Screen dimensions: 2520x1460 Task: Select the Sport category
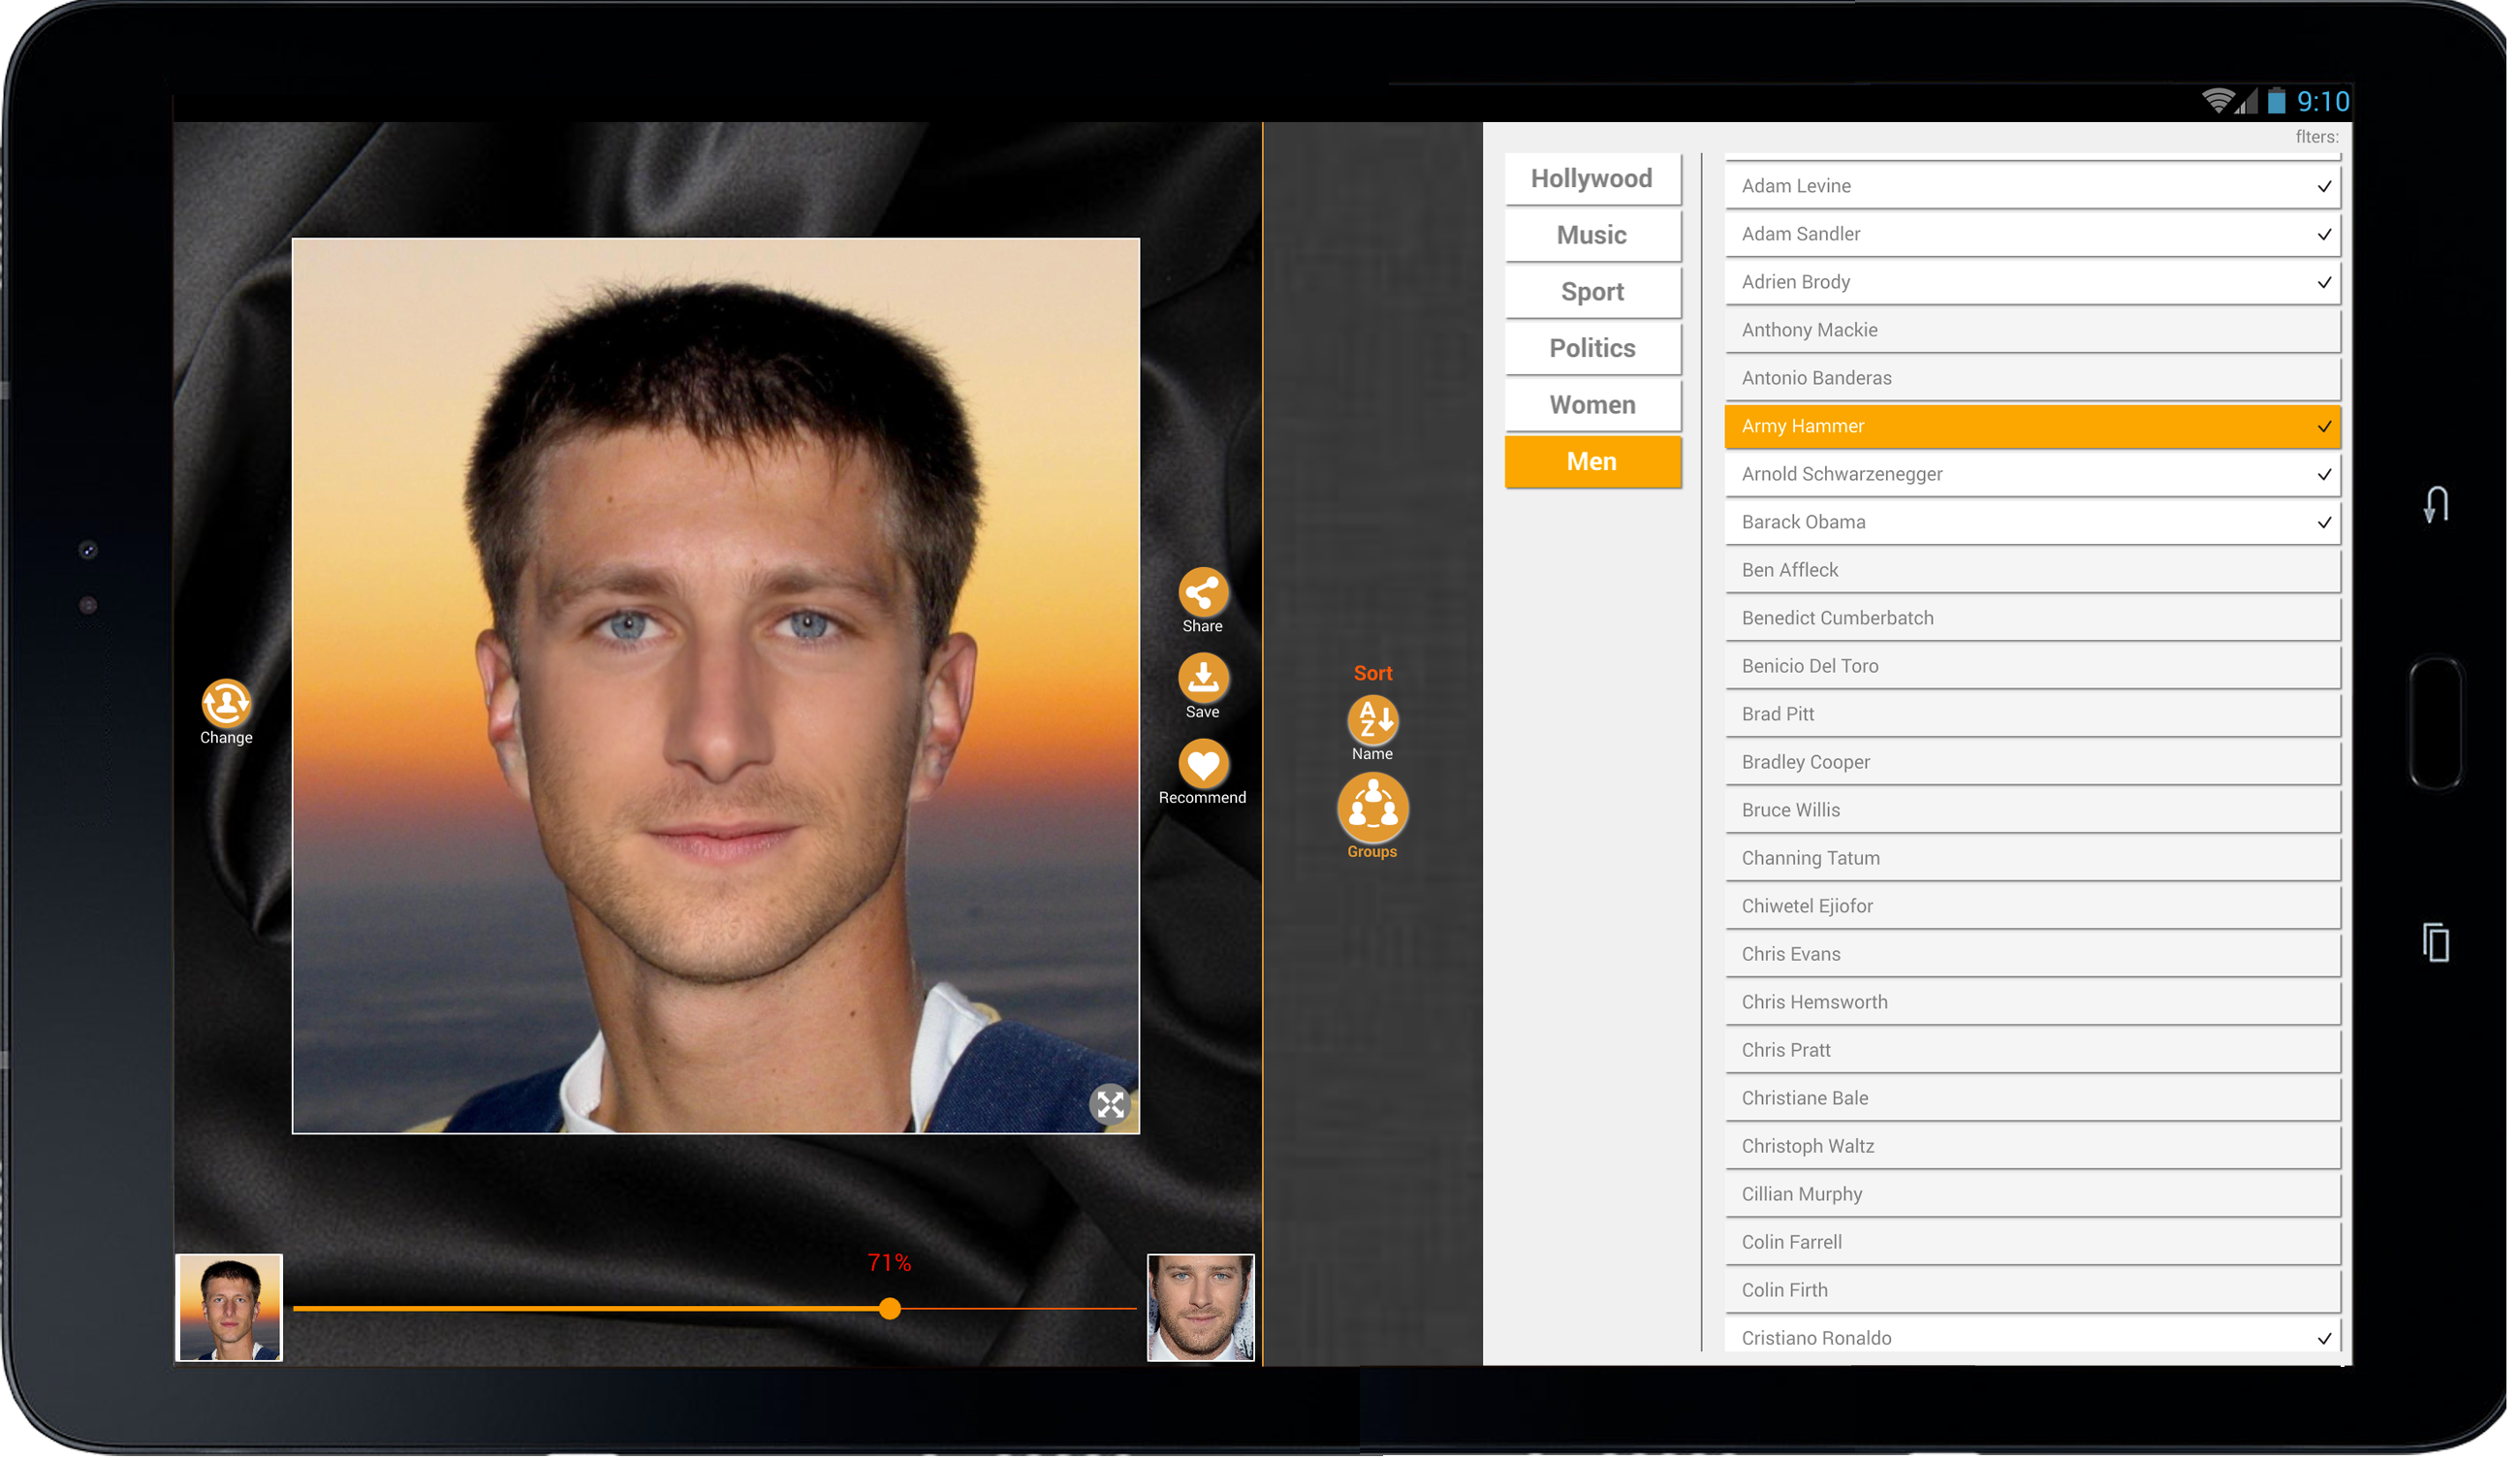1592,292
